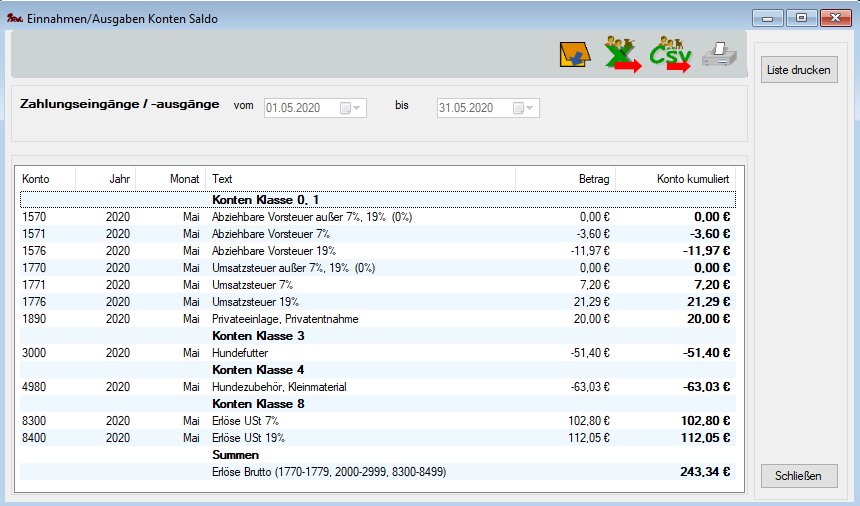Screen dimensions: 860x506
Task: Click into the end date field 31.05.2020
Action: [x=473, y=107]
